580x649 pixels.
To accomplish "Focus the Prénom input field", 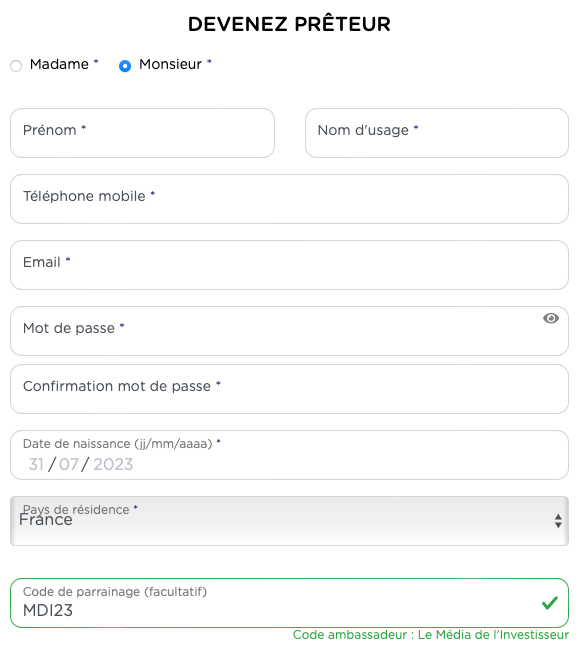I will coord(142,133).
